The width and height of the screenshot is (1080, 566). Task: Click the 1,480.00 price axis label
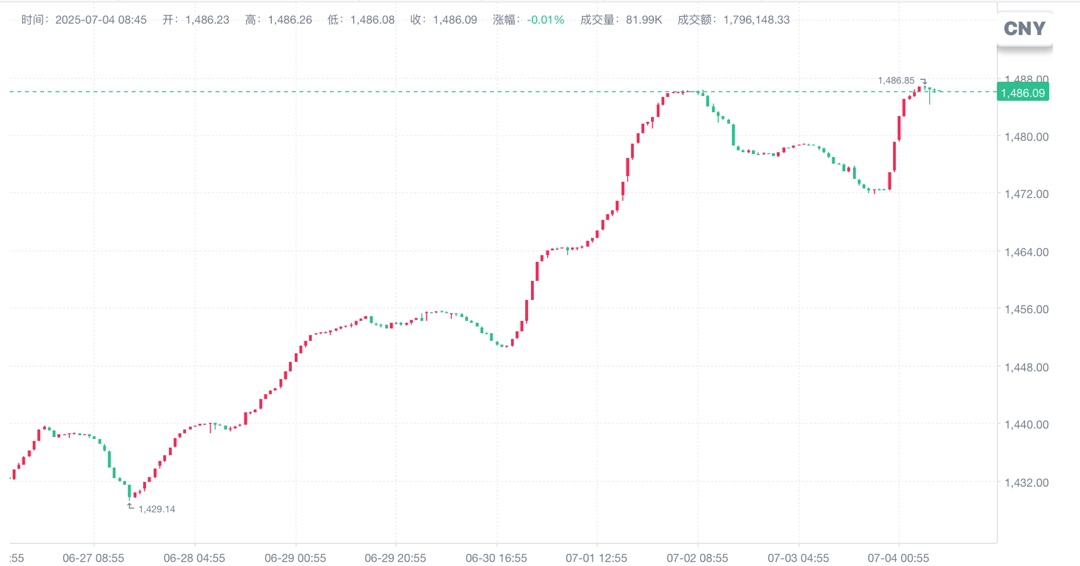click(x=1027, y=137)
